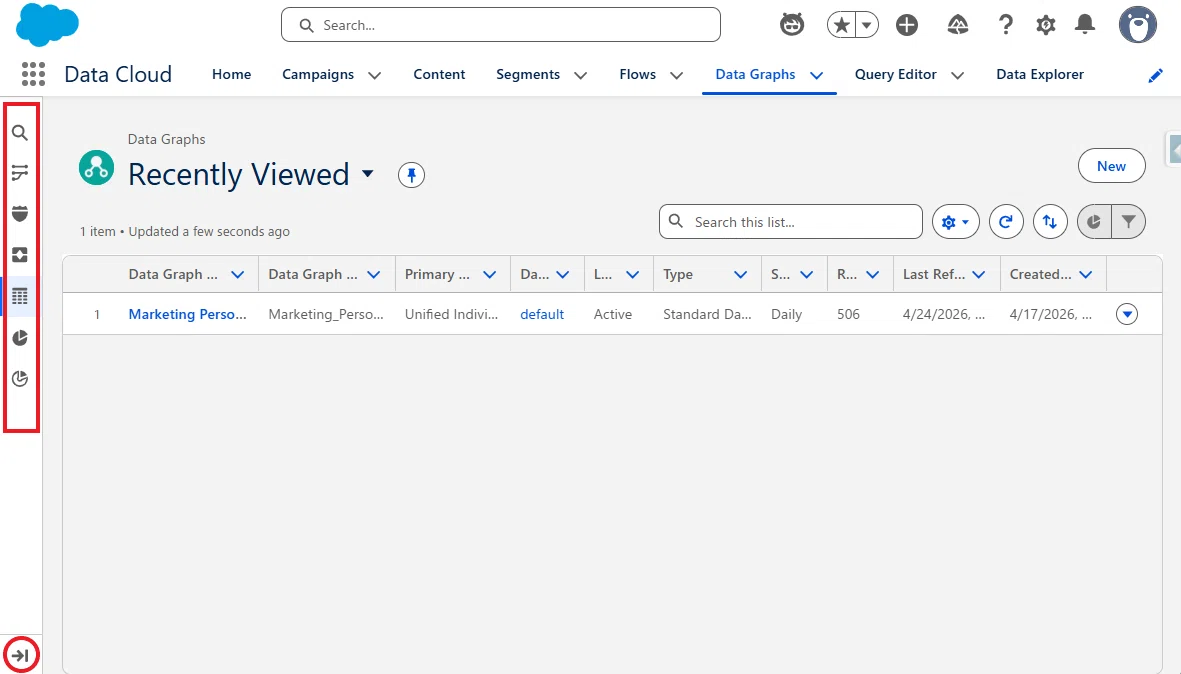
Task: Open list view controls gear
Action: 956,222
